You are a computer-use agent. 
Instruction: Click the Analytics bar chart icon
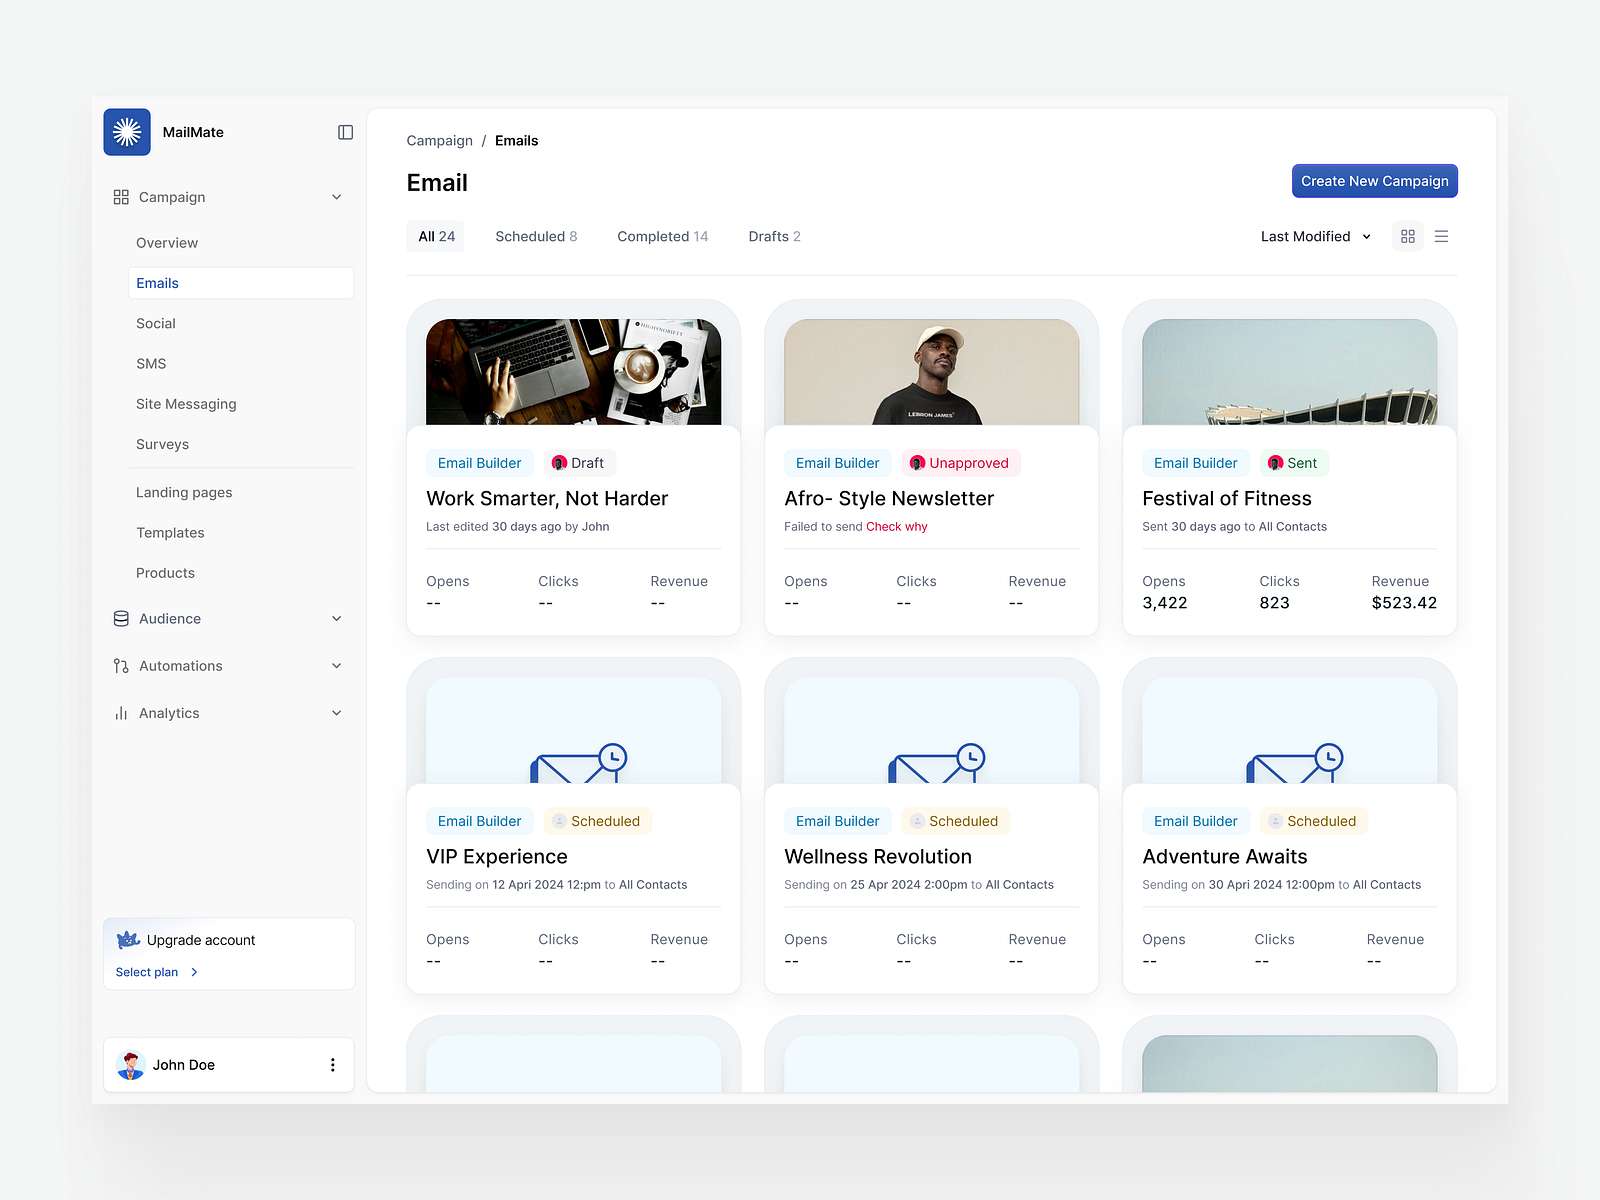[121, 713]
